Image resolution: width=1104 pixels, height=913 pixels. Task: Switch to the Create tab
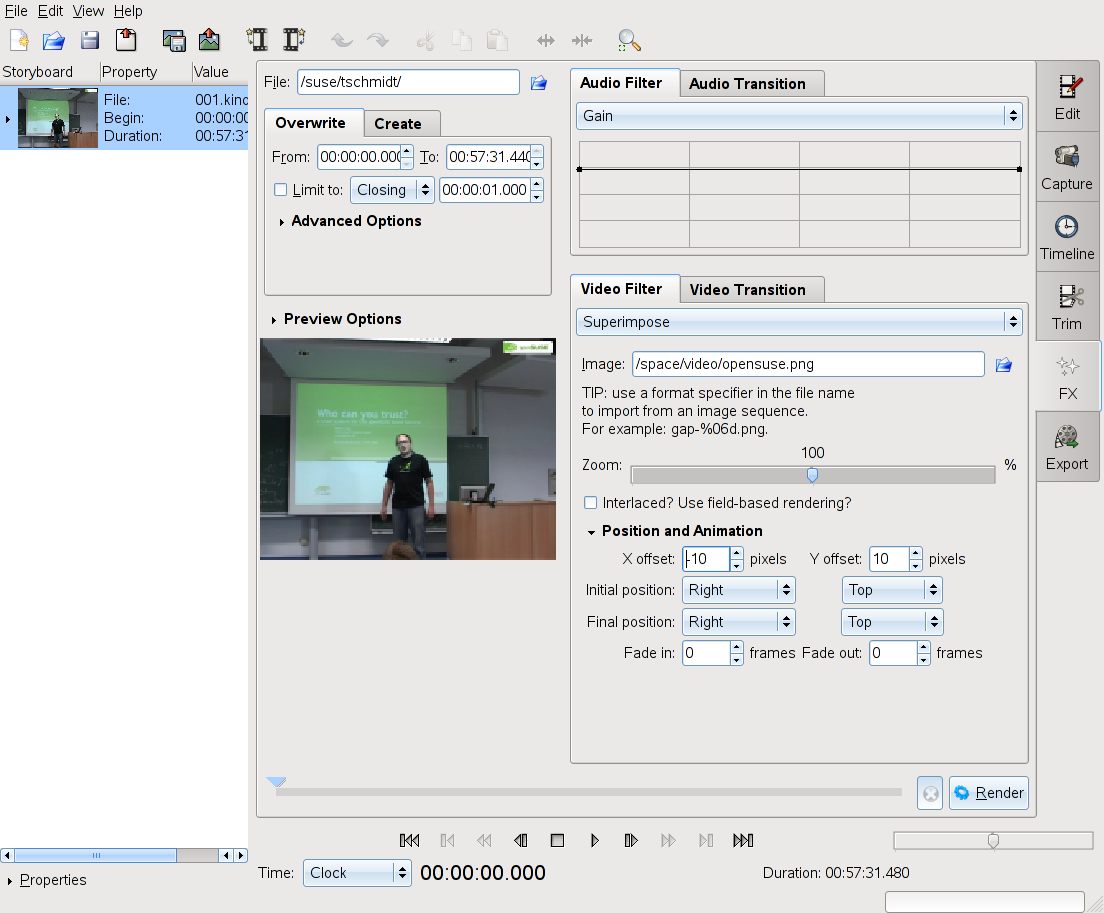click(397, 124)
